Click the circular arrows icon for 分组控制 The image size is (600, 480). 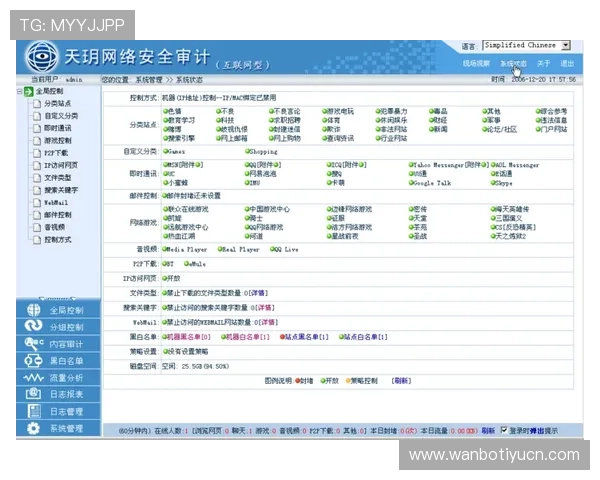coord(34,326)
